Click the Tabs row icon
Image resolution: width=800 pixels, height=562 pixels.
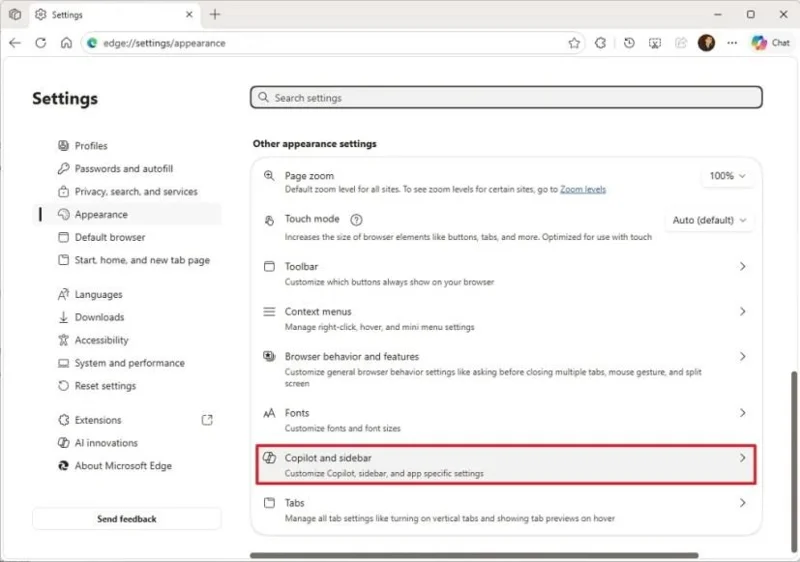point(269,503)
